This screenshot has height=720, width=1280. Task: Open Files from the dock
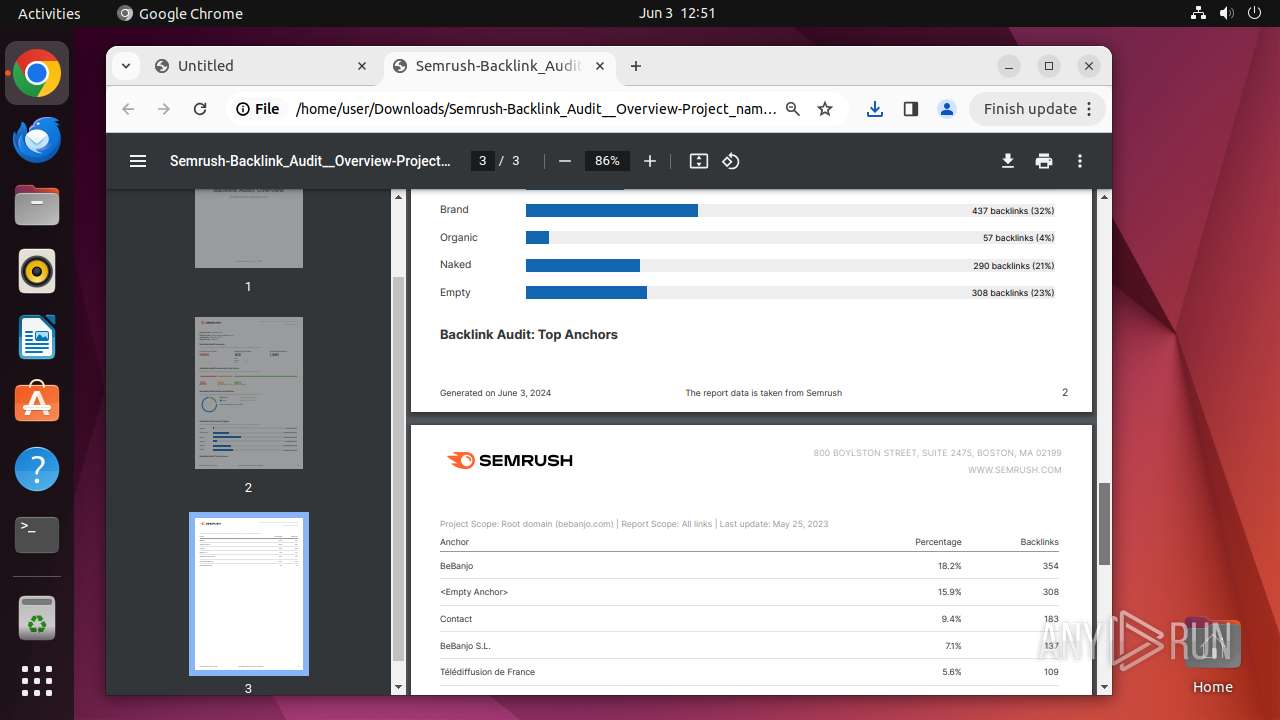click(37, 206)
